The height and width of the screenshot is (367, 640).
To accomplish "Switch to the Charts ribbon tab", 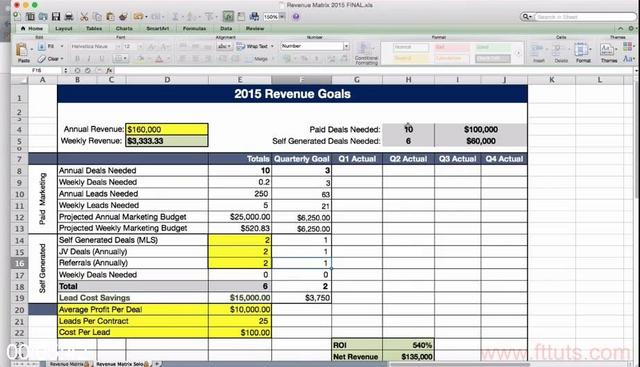I will [x=124, y=29].
